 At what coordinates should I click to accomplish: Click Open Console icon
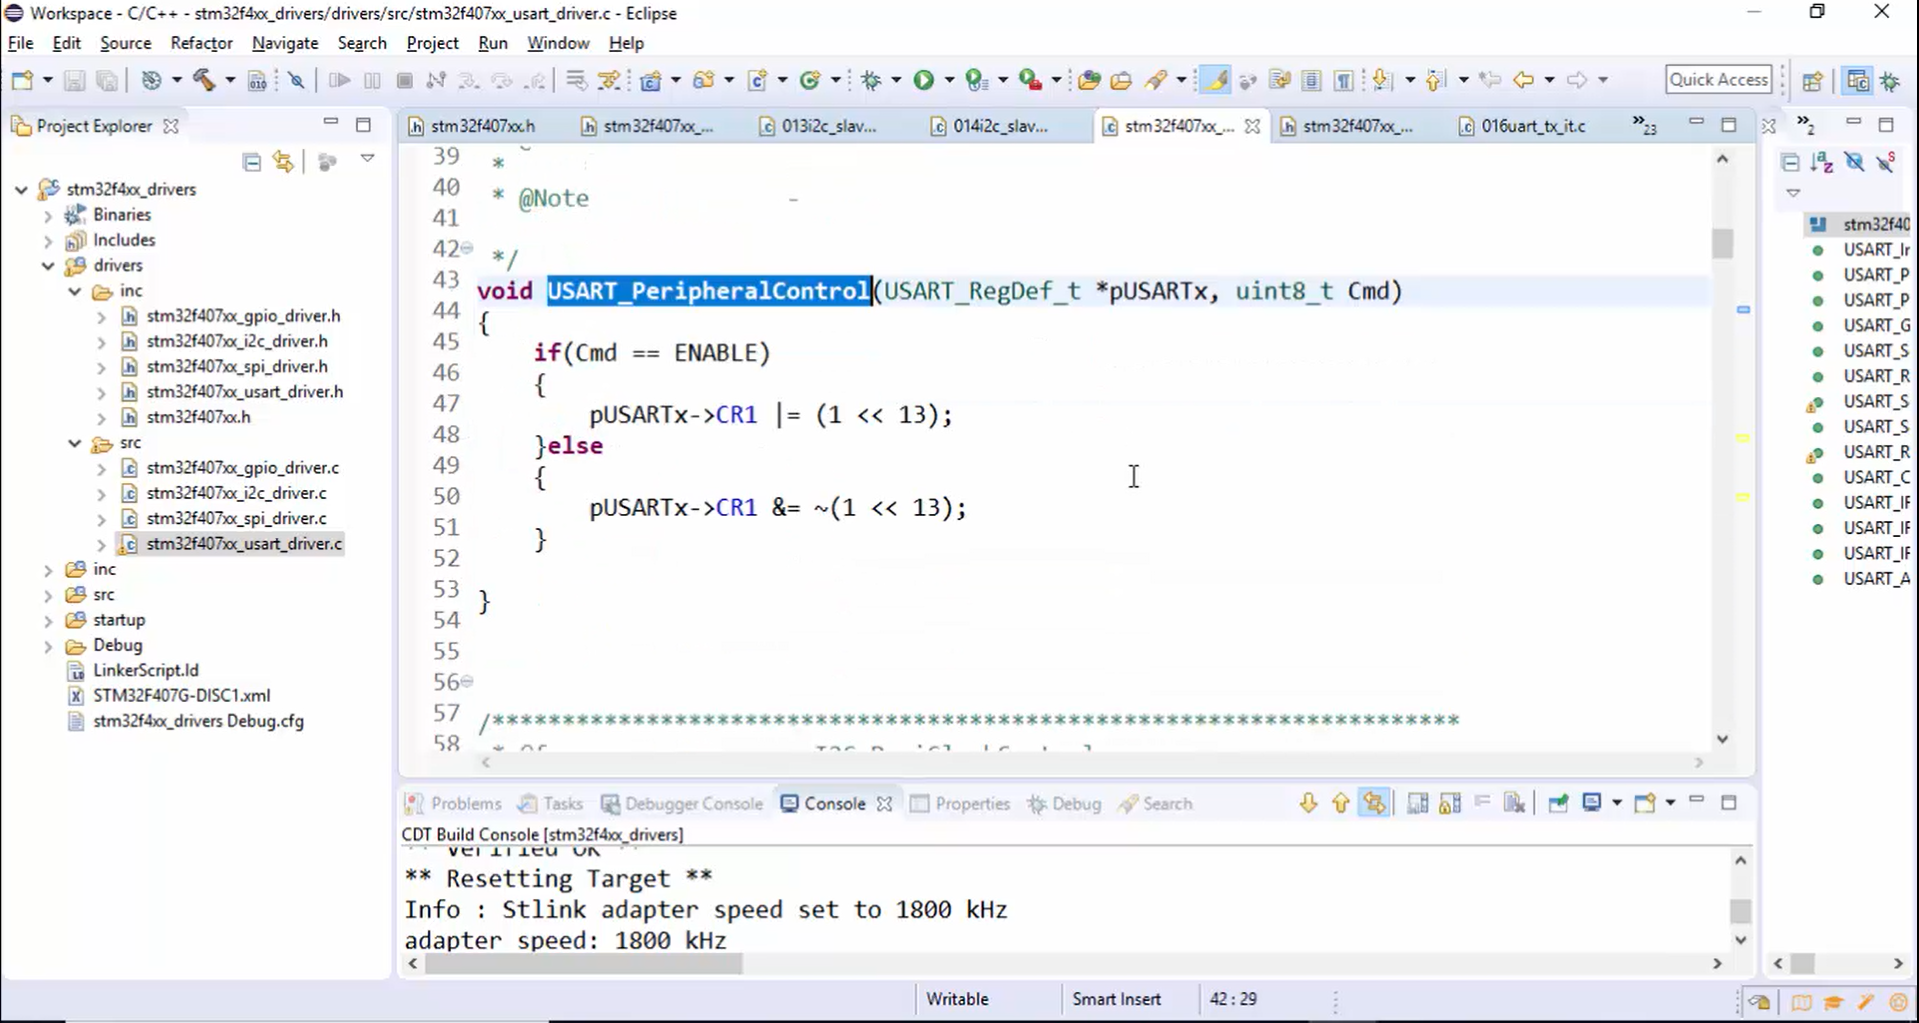pos(1645,803)
